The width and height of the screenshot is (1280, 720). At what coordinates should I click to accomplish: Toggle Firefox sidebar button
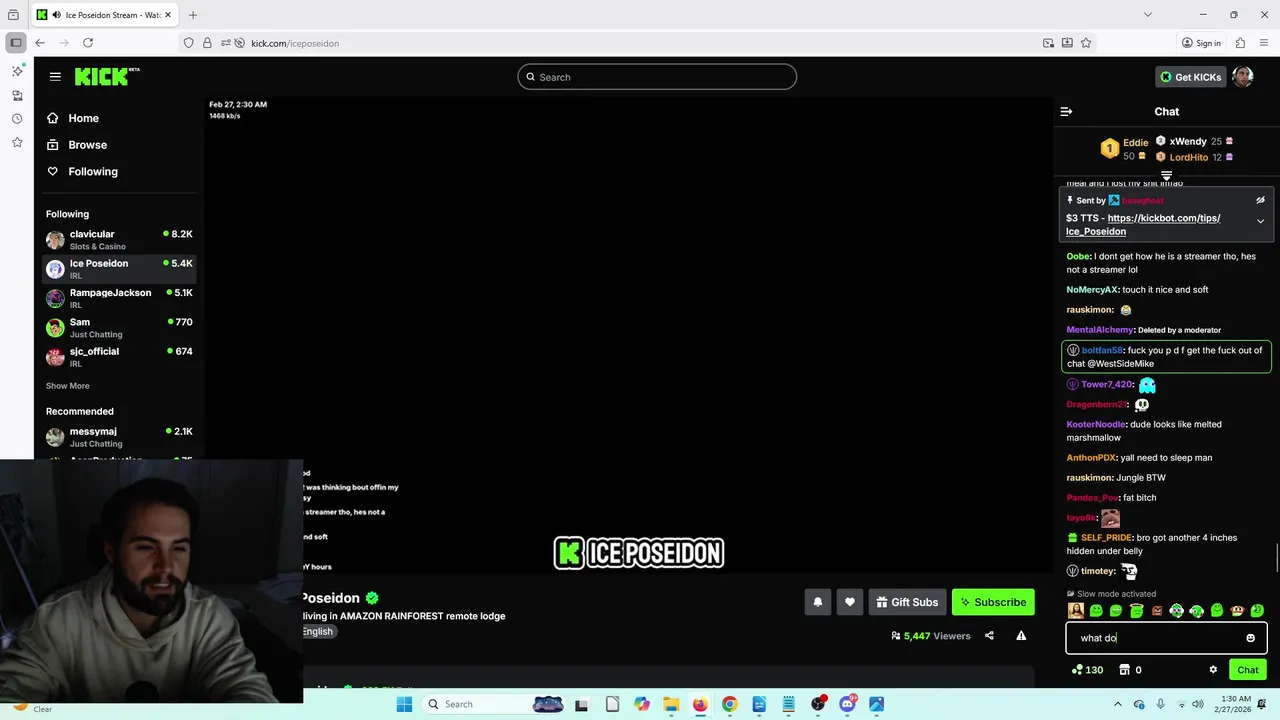click(15, 43)
